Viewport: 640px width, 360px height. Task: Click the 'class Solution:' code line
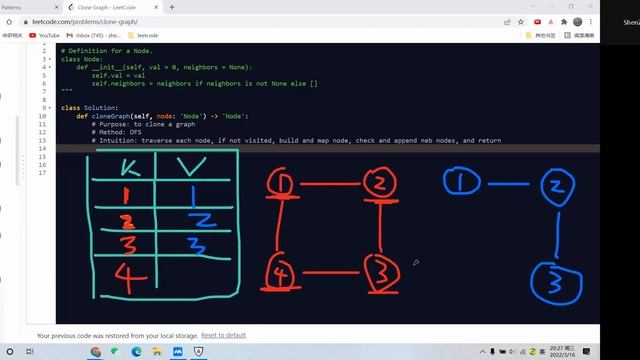(90, 108)
